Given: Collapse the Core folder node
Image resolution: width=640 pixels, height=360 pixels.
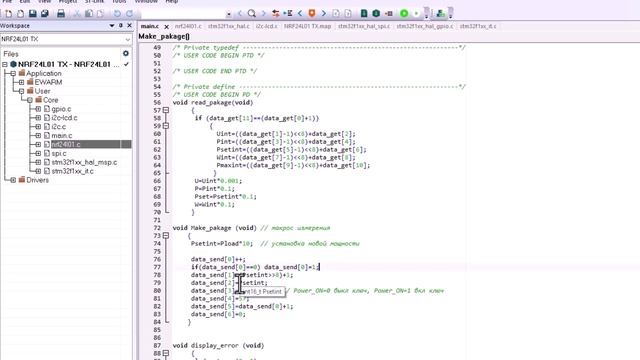Looking at the screenshot, I should pyautogui.click(x=30, y=100).
